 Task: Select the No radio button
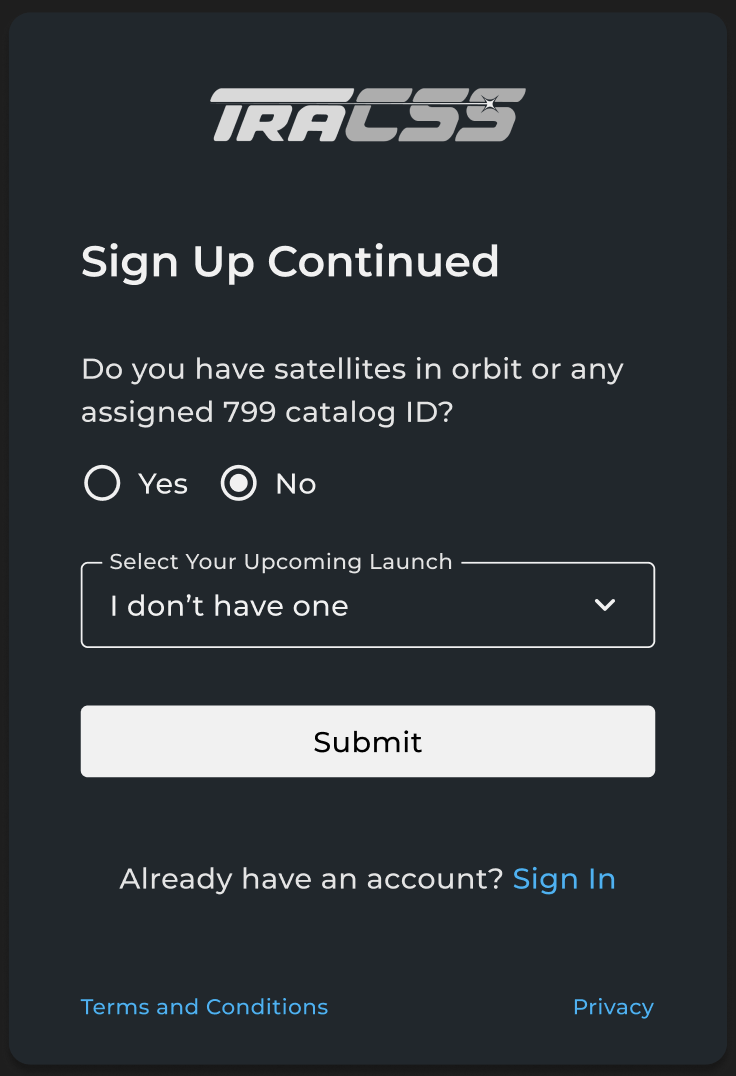pyautogui.click(x=238, y=484)
